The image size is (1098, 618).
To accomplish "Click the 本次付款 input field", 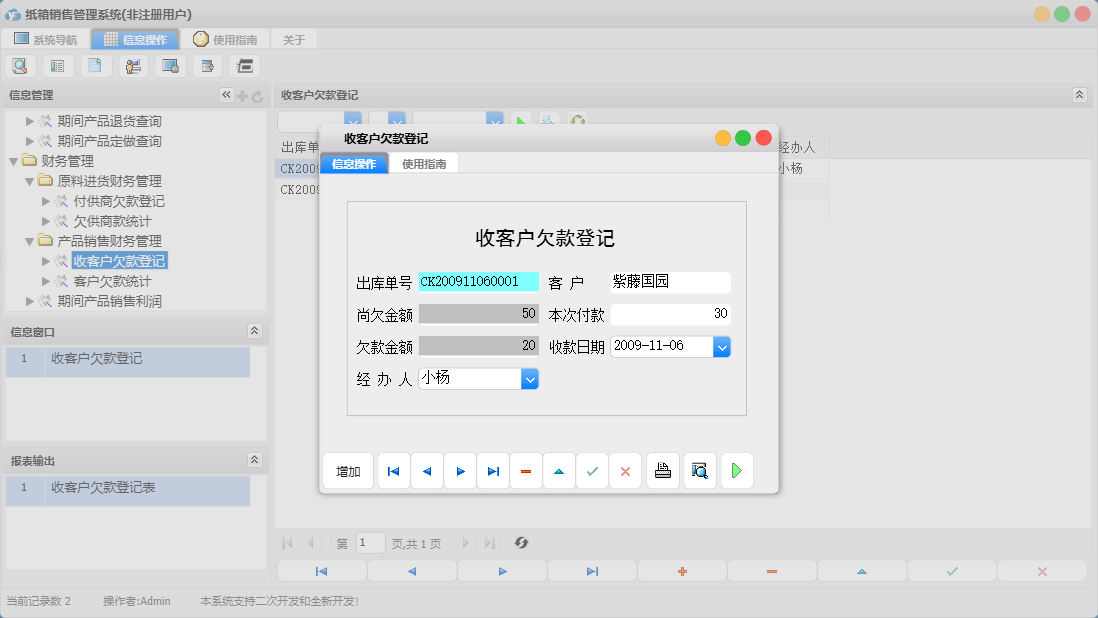I will 670,315.
